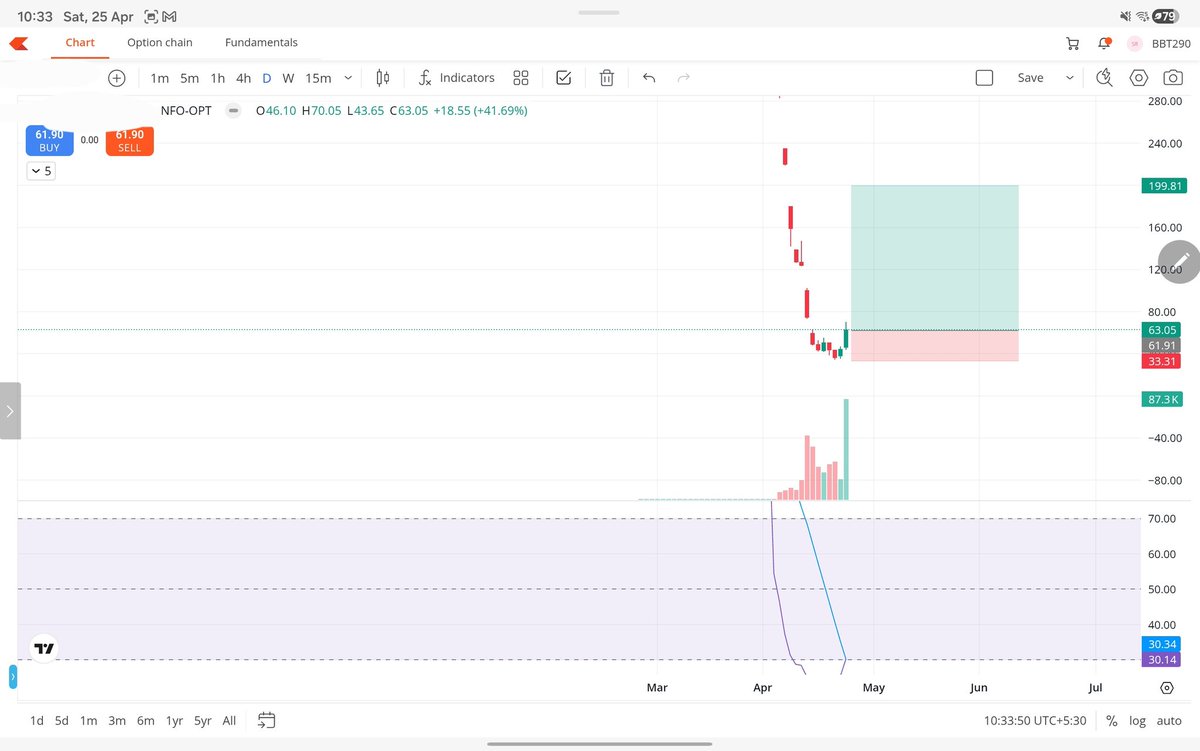Select the 1yr range in the bottom bar
Image resolution: width=1200 pixels, height=751 pixels.
(x=173, y=720)
